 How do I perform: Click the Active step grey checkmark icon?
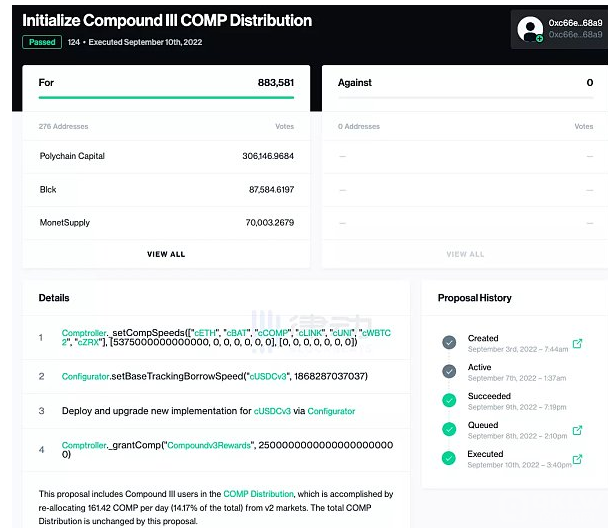tap(449, 371)
